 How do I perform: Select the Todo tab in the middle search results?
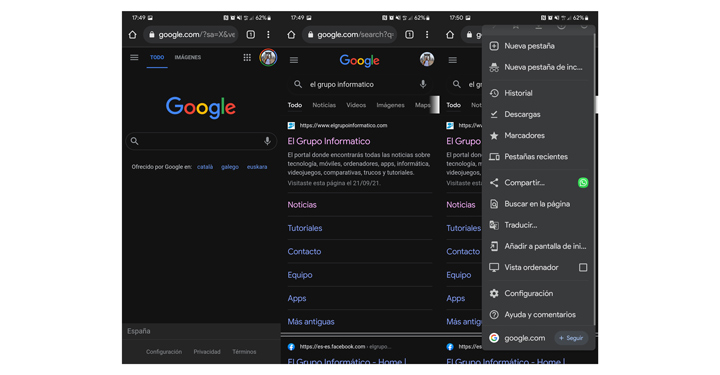click(295, 105)
